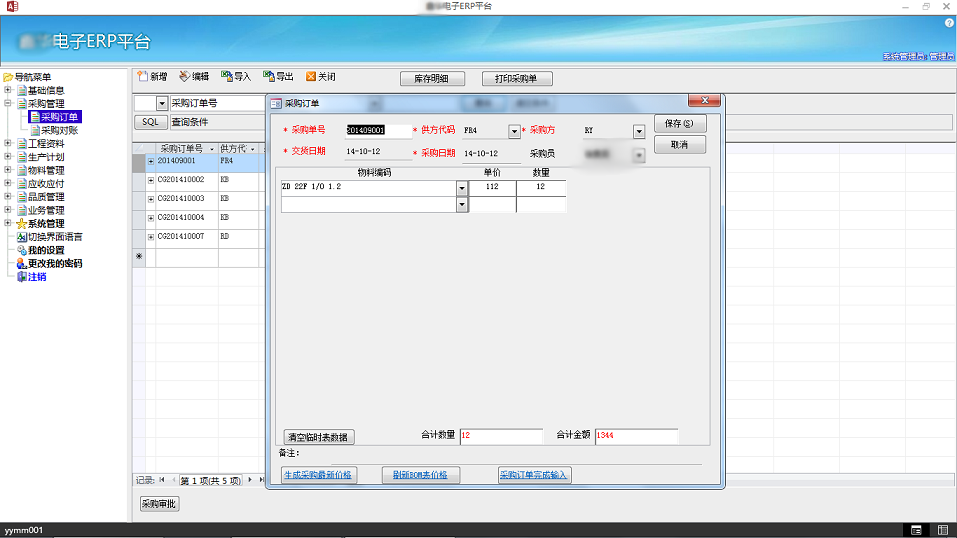The width and height of the screenshot is (957, 538).
Task: Expand the 基础信息 tree node
Action: pos(8,90)
